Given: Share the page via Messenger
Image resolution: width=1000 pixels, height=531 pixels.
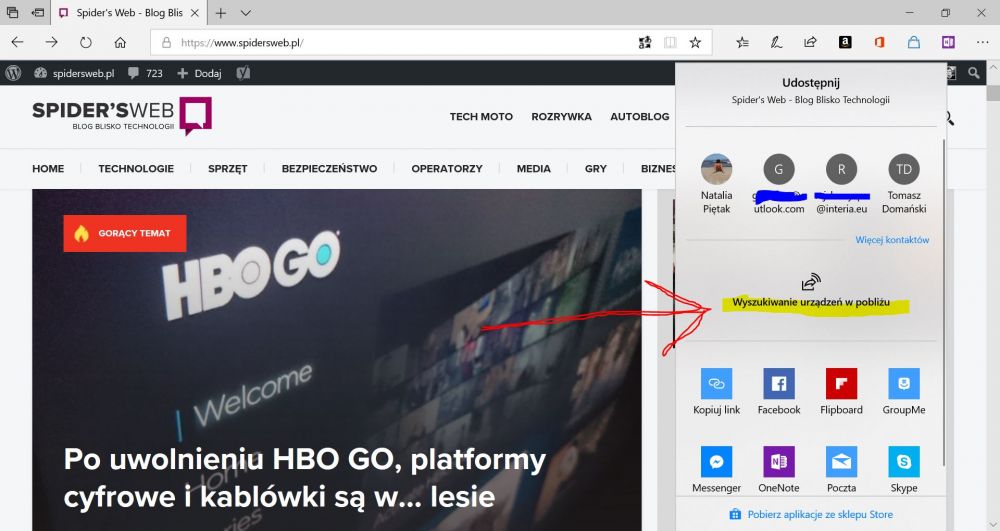Looking at the screenshot, I should 716,470.
